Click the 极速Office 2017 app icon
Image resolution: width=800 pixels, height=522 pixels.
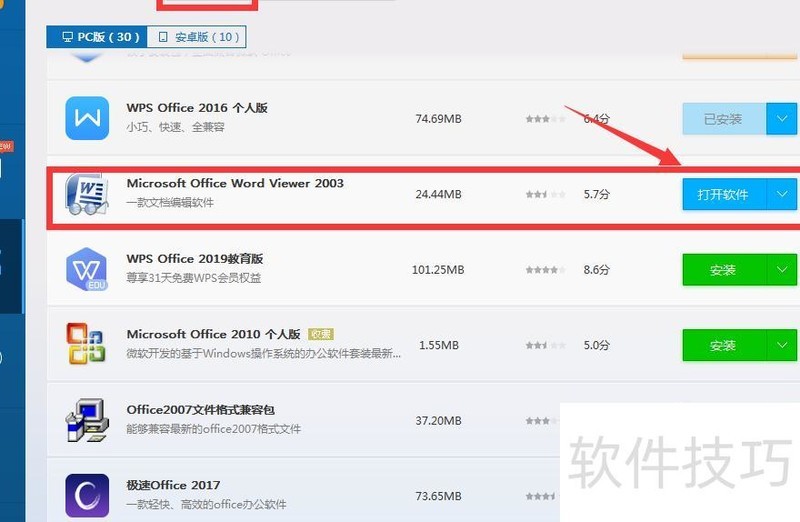87,495
